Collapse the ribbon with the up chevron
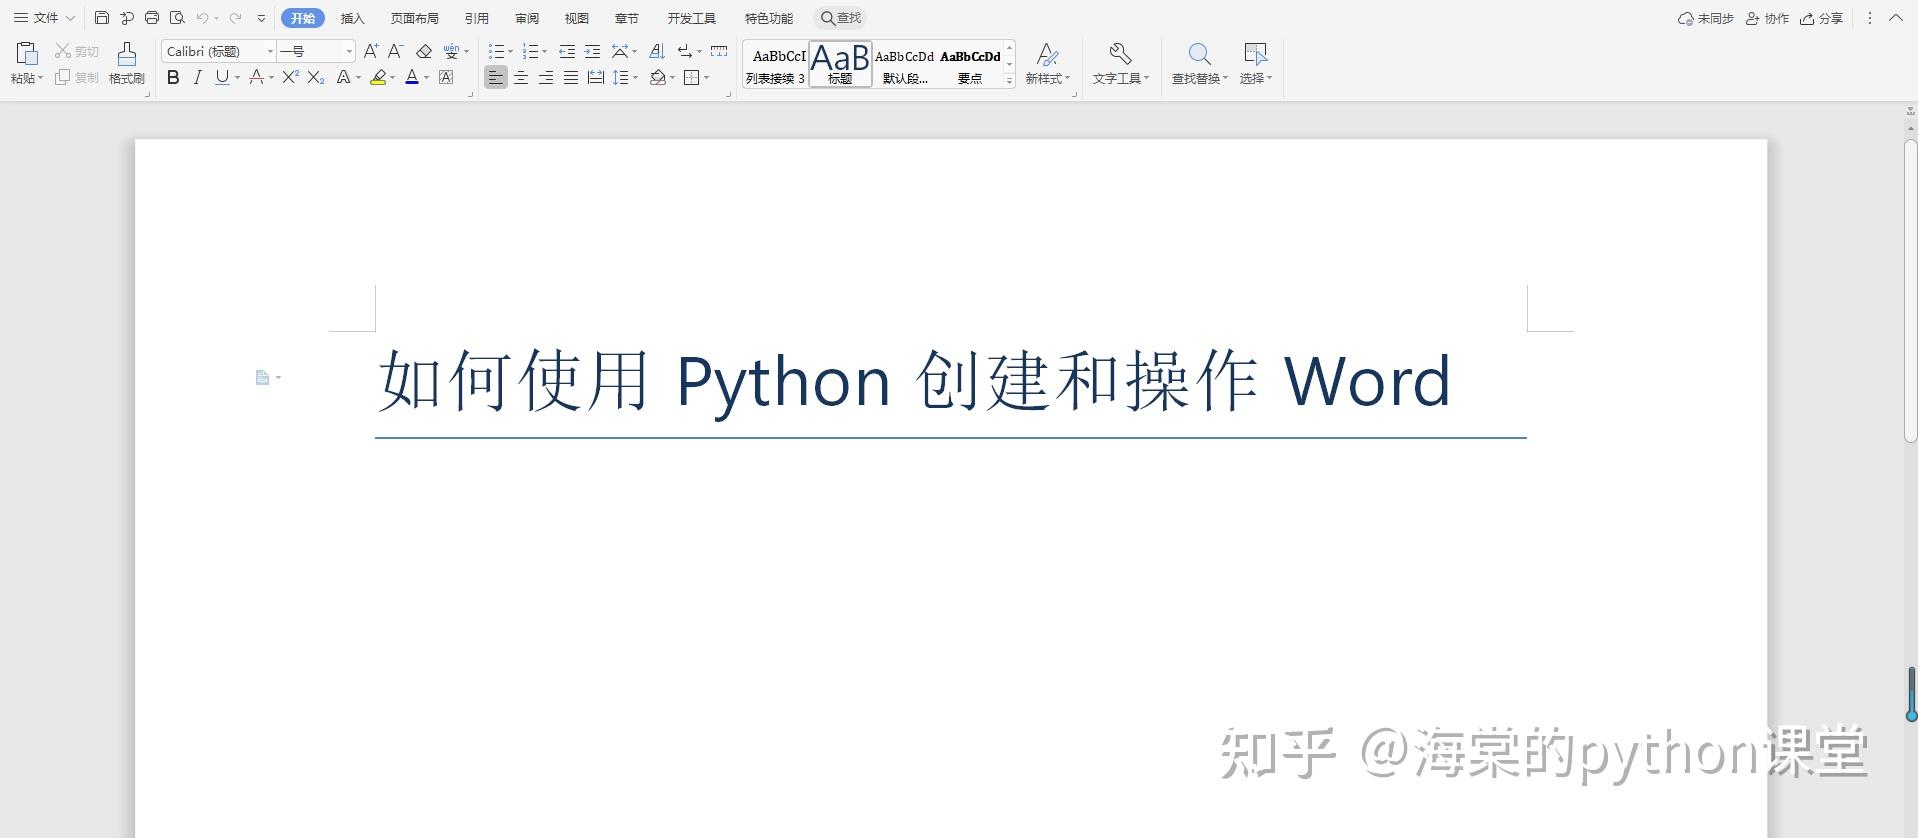 tap(1895, 18)
